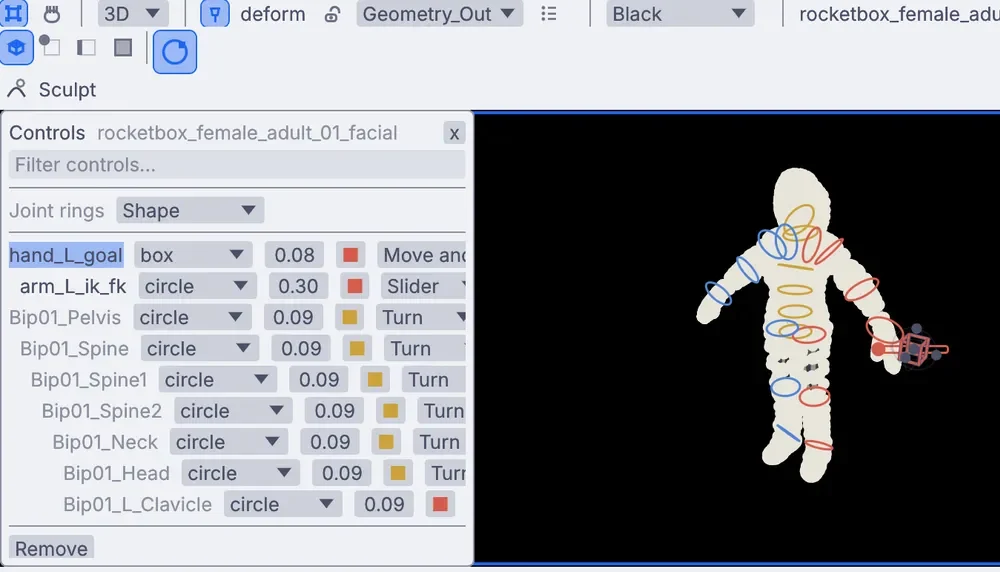
Task: Click the point-and-square display icon
Action: [50, 47]
